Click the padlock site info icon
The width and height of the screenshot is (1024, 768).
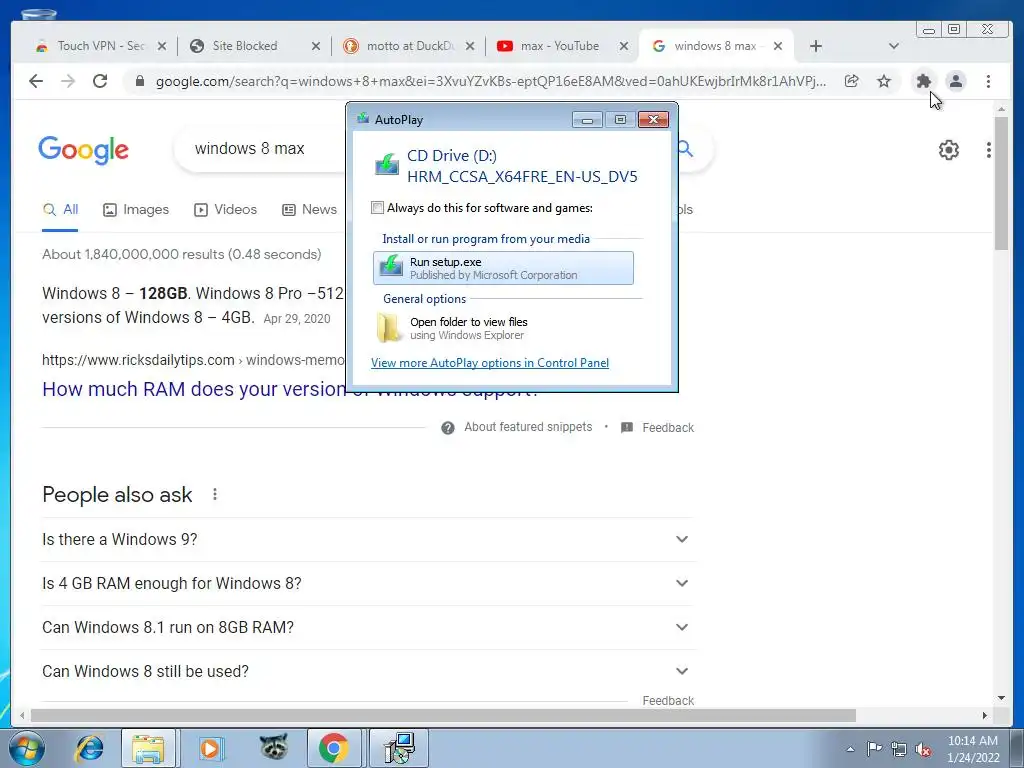139,81
